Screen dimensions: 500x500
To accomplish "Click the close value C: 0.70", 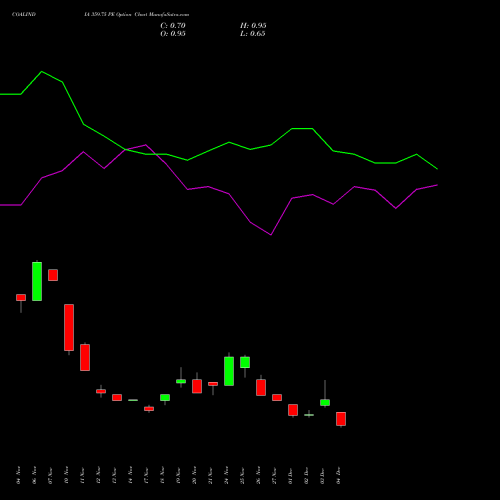I will click(x=173, y=26).
